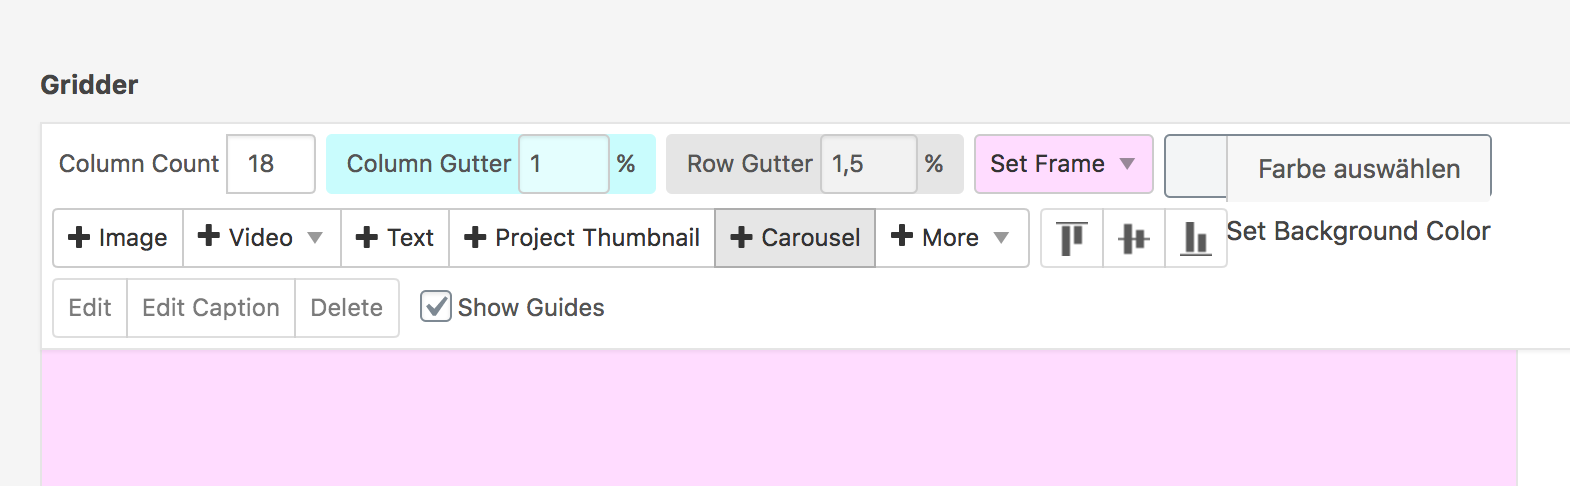Add a Text element
Viewport: 1570px width, 486px height.
[x=395, y=238]
